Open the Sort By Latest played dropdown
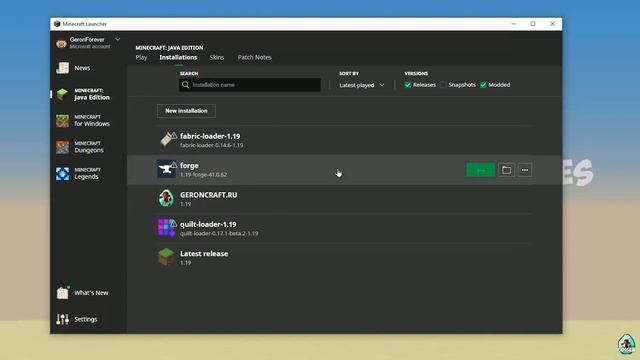Screen dimensions: 640x360 pyautogui.click(x=362, y=85)
